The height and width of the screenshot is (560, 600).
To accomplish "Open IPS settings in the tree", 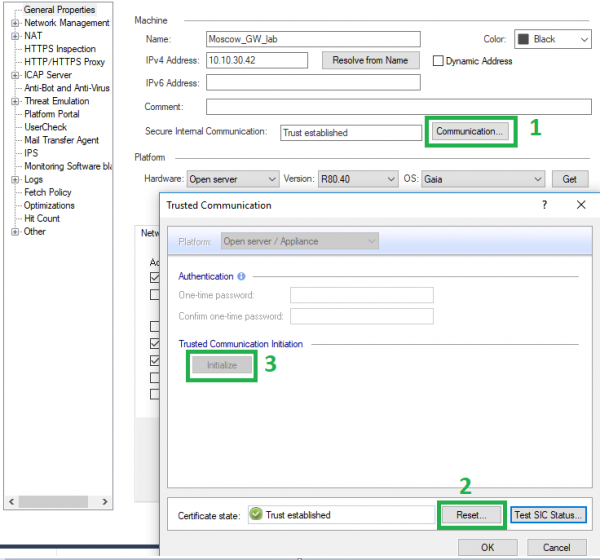I will pos(31,153).
